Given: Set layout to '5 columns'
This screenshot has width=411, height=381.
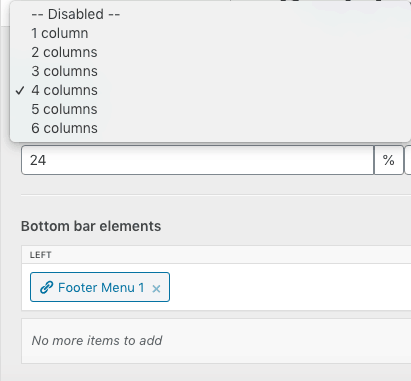Looking at the screenshot, I should point(64,109).
